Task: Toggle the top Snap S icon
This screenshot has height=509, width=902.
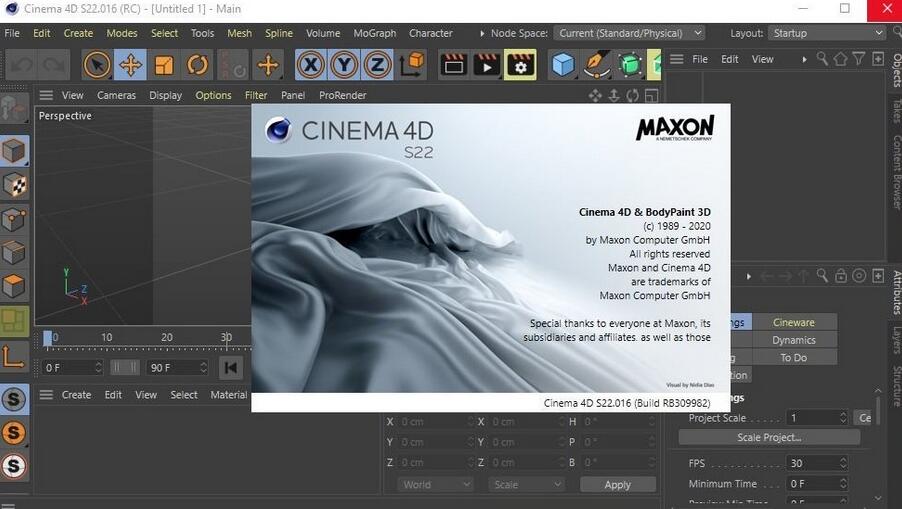Action: [14, 399]
